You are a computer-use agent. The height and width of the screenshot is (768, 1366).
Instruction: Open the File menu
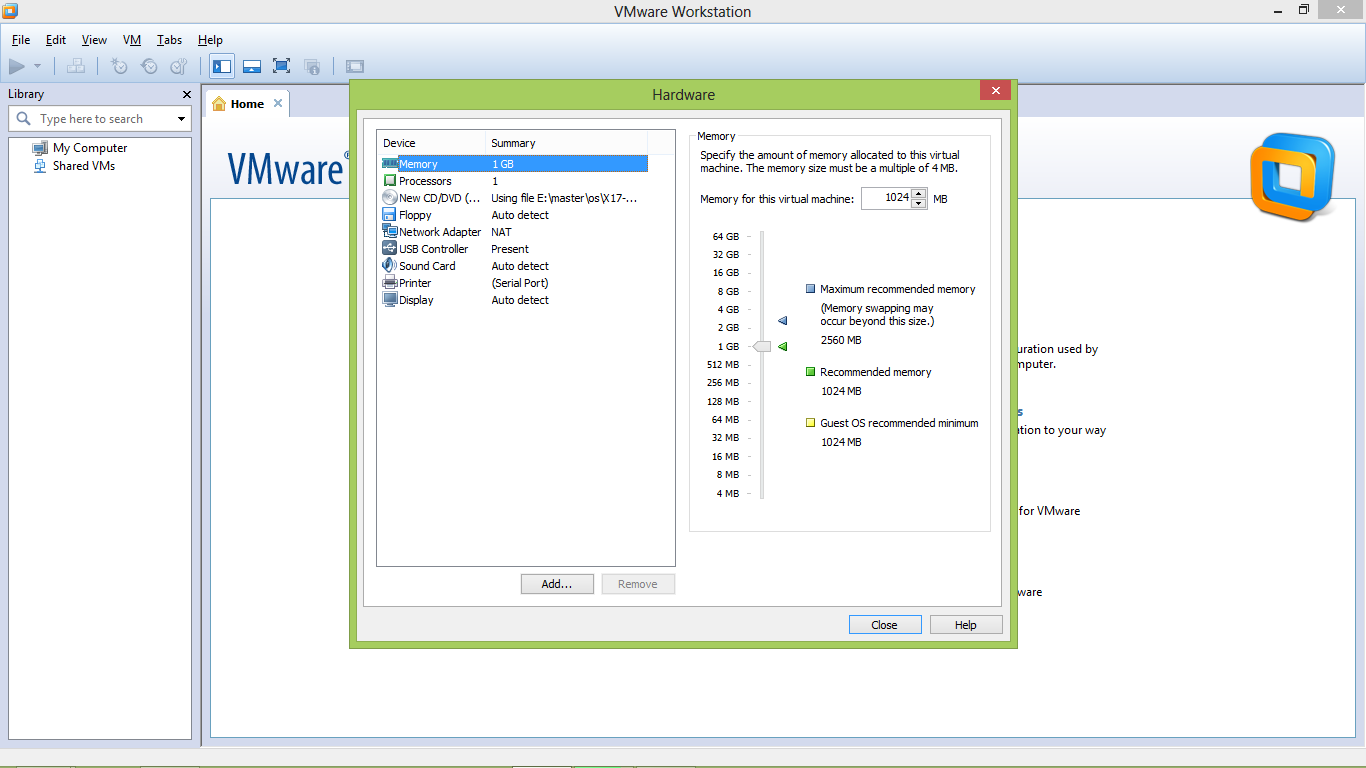pyautogui.click(x=21, y=40)
